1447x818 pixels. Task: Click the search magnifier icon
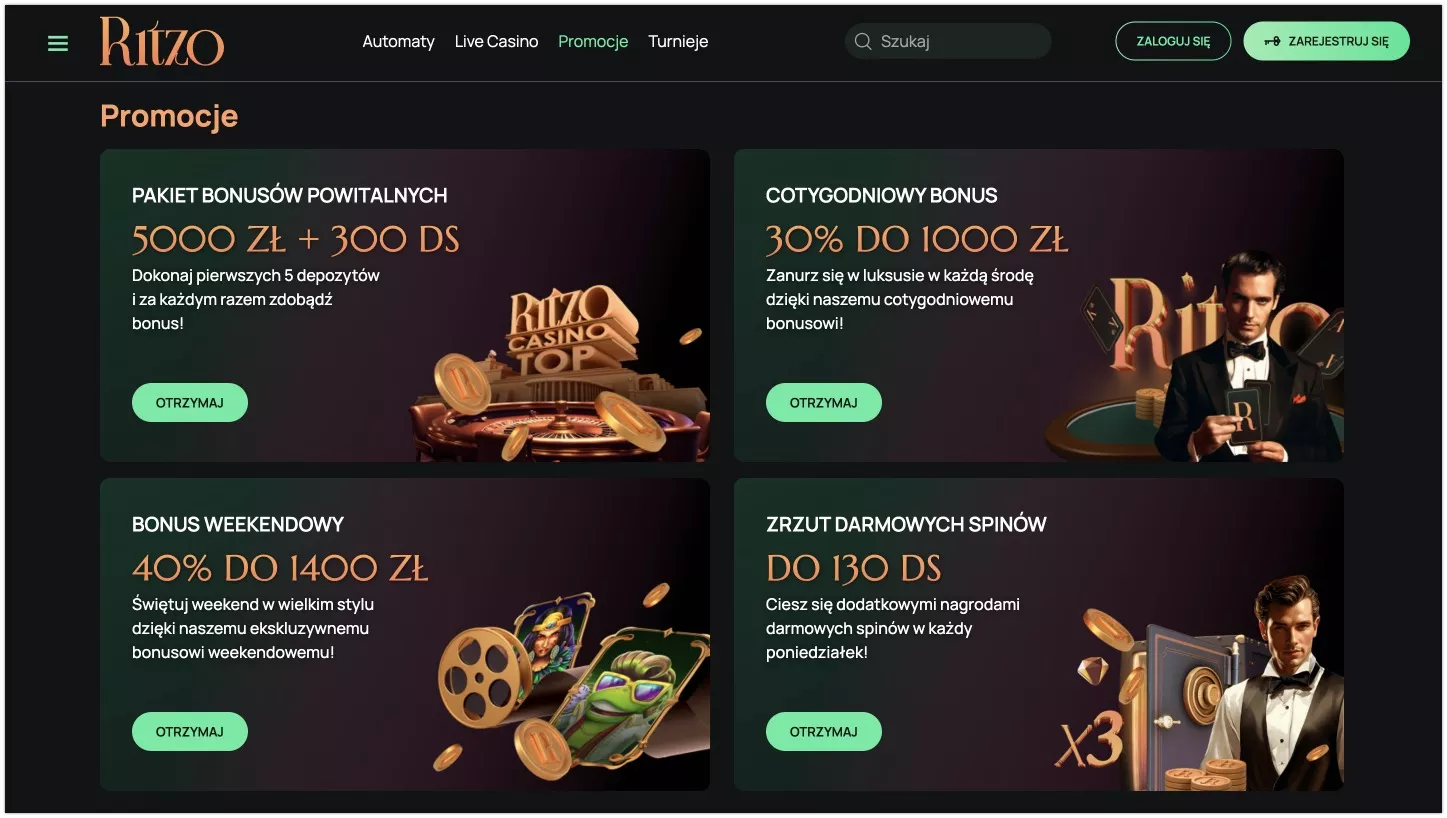863,41
